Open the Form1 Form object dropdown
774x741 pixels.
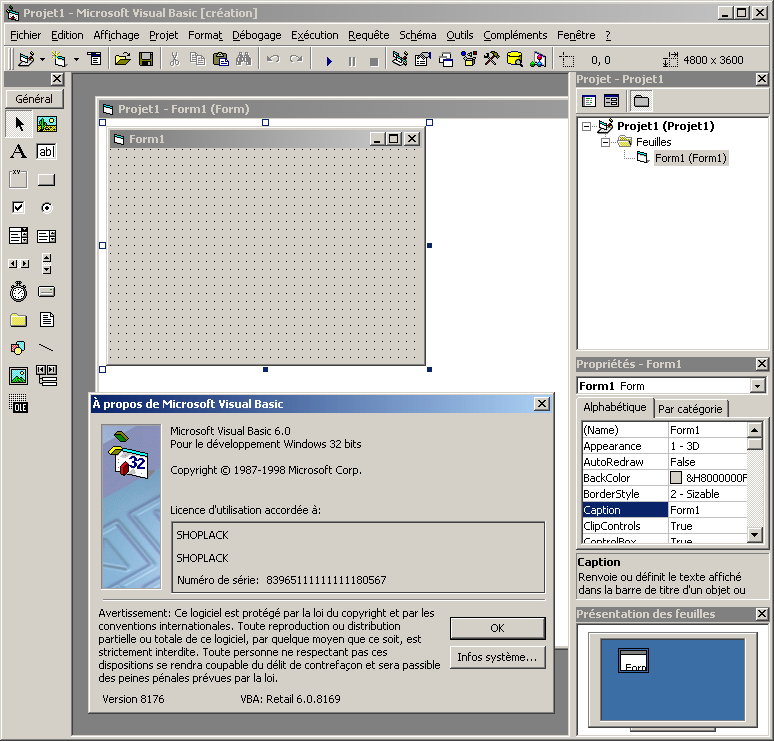(758, 386)
